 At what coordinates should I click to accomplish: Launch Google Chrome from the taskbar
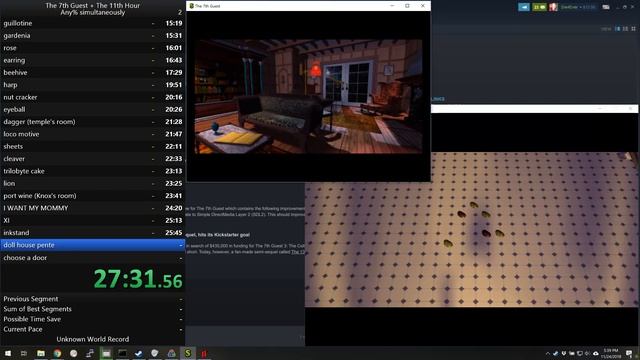[x=57, y=353]
